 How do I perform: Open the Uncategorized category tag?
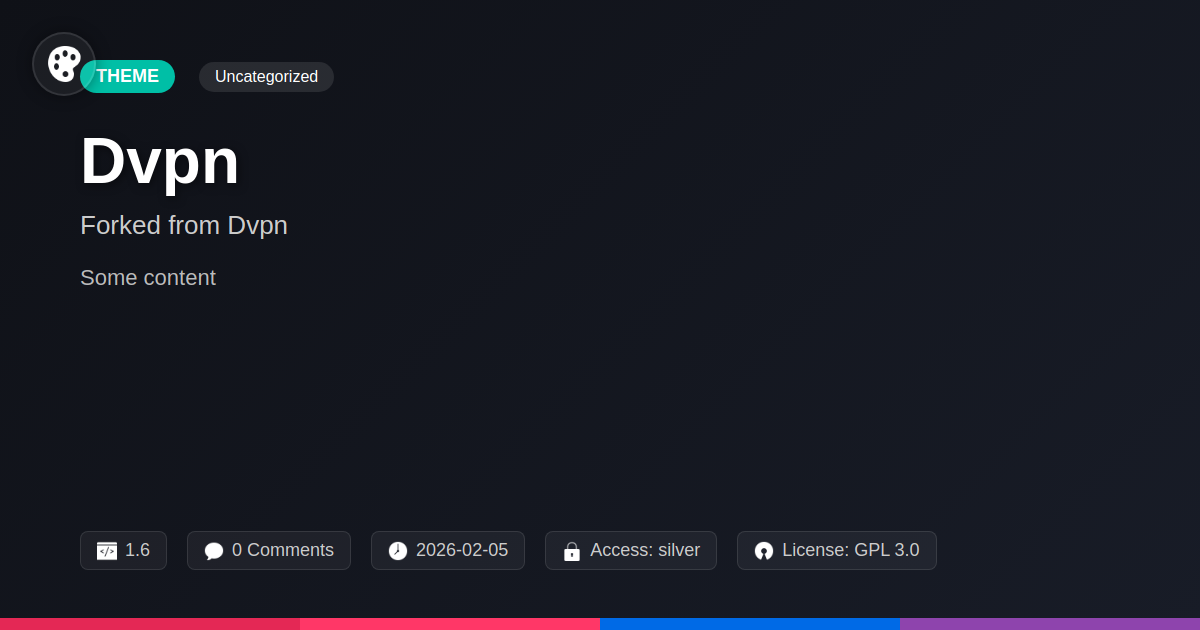(266, 77)
